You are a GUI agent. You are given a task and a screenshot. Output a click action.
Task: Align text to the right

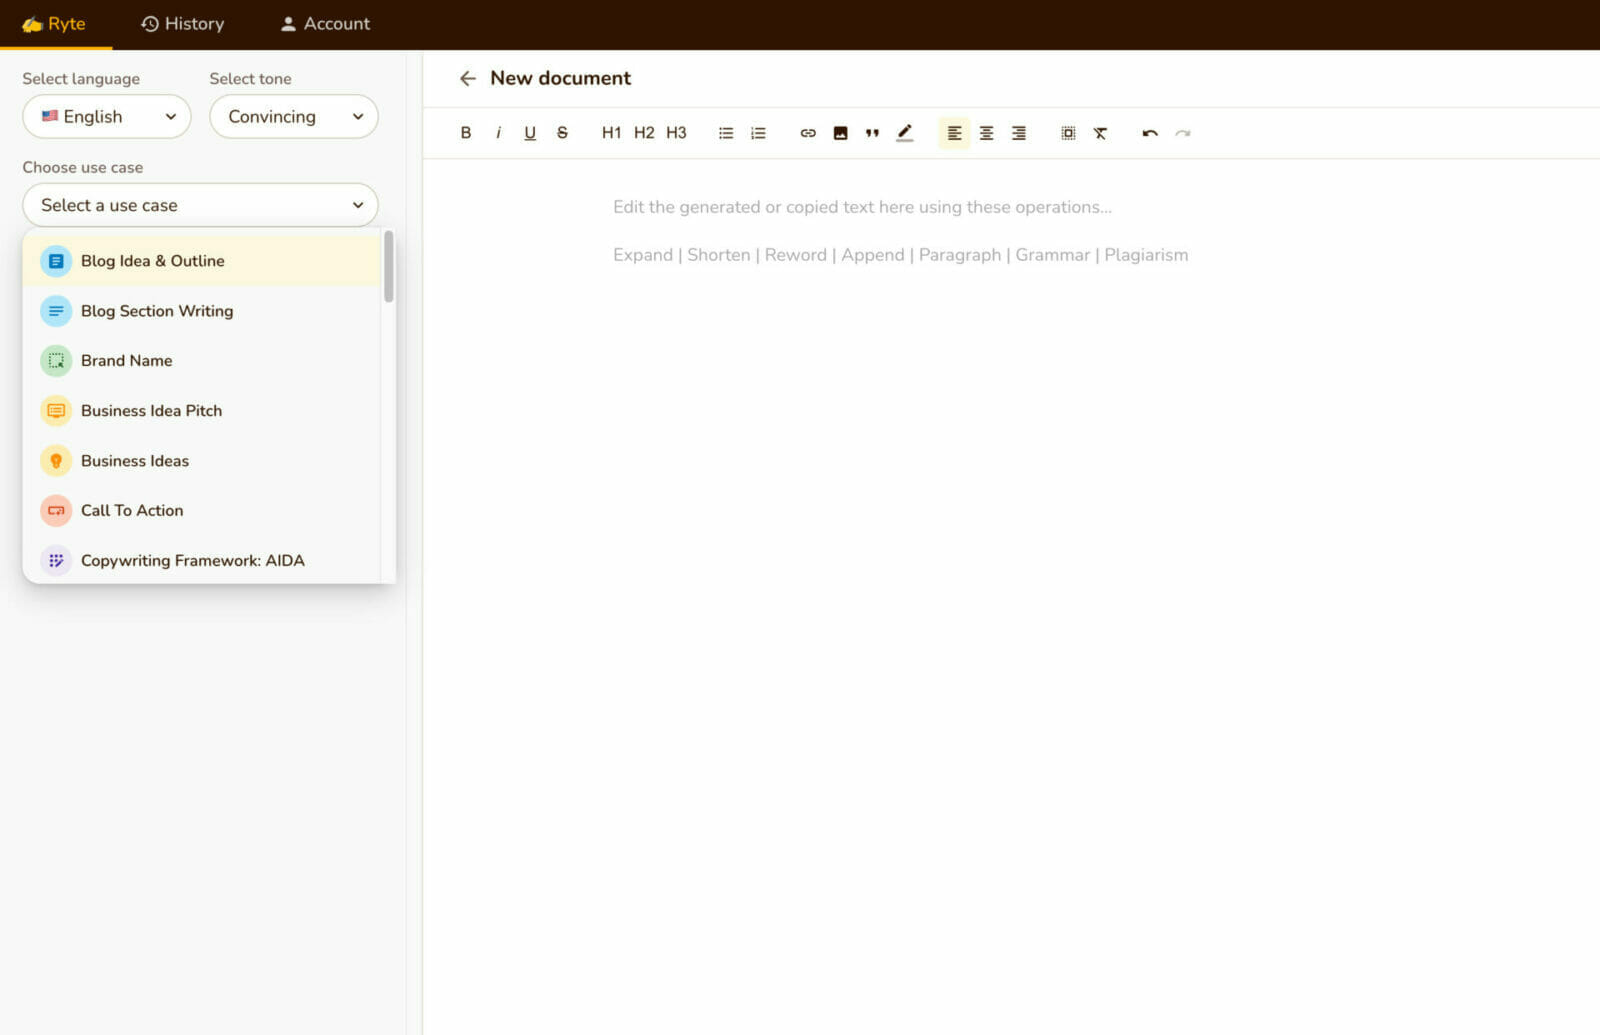(1018, 133)
